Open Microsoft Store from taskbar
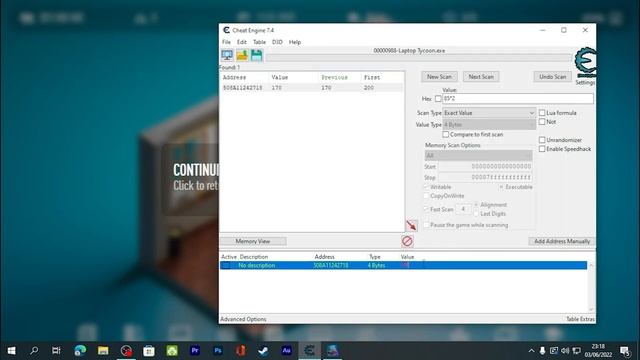The height and width of the screenshot is (360, 640). 149,351
